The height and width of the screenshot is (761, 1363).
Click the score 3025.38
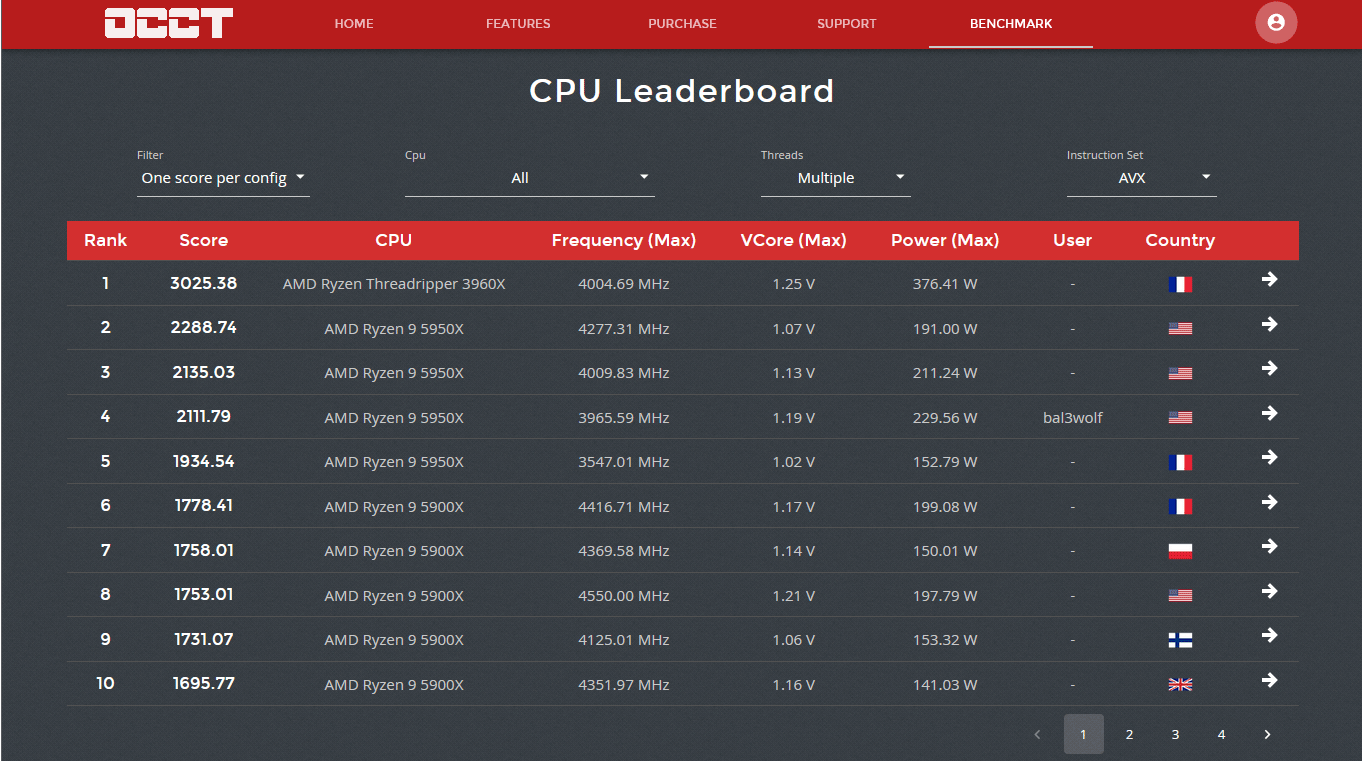[204, 283]
